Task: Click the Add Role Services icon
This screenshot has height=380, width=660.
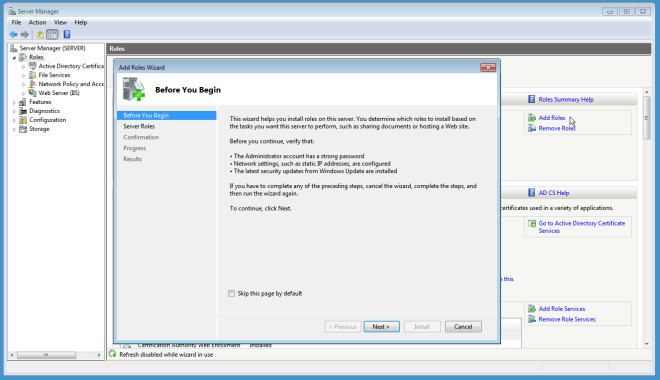Action: pos(532,308)
